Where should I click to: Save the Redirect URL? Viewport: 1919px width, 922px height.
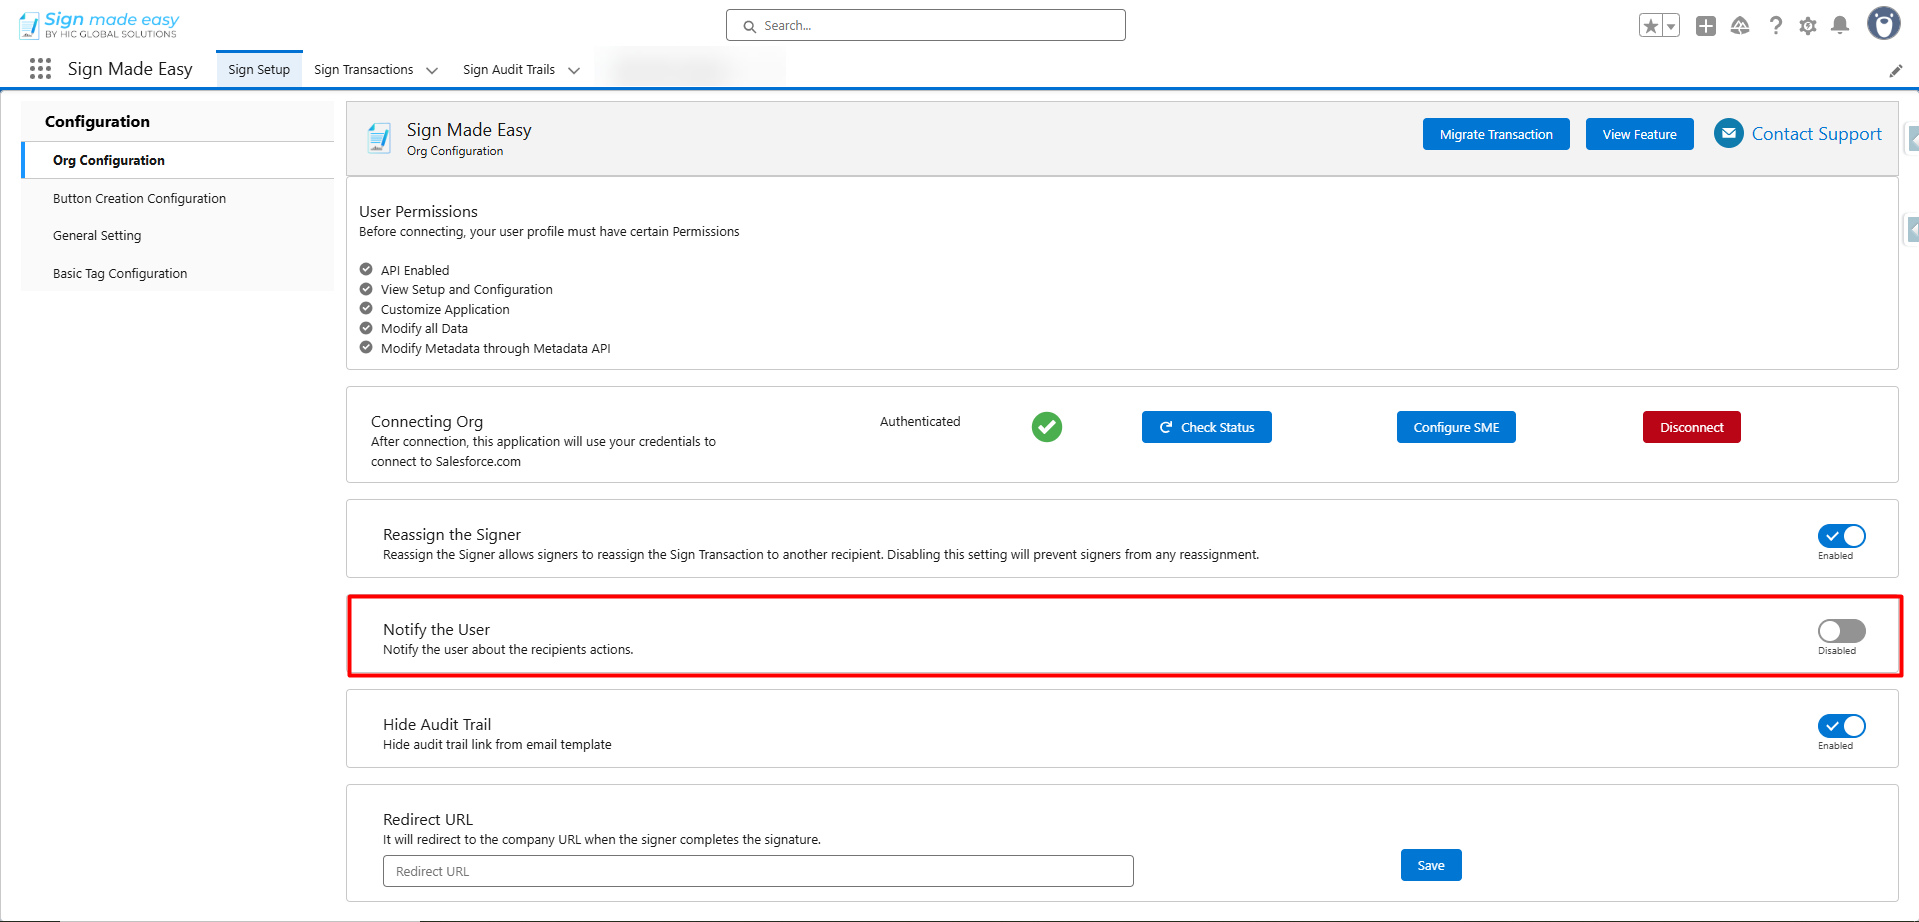[x=1431, y=865]
